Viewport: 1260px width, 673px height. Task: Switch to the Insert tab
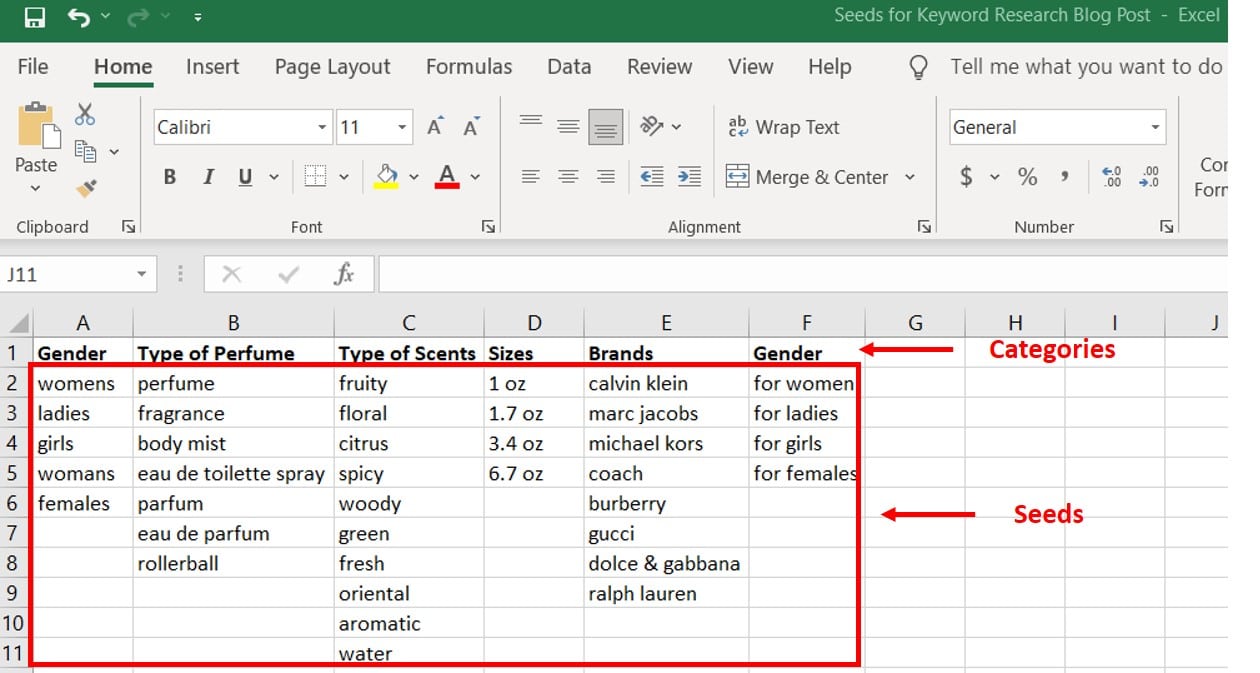point(212,67)
